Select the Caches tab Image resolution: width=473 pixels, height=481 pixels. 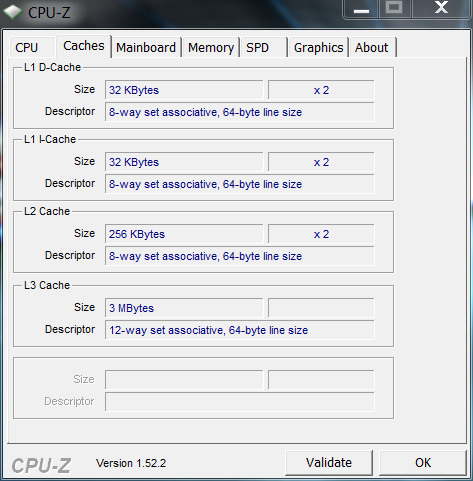pyautogui.click(x=84, y=46)
